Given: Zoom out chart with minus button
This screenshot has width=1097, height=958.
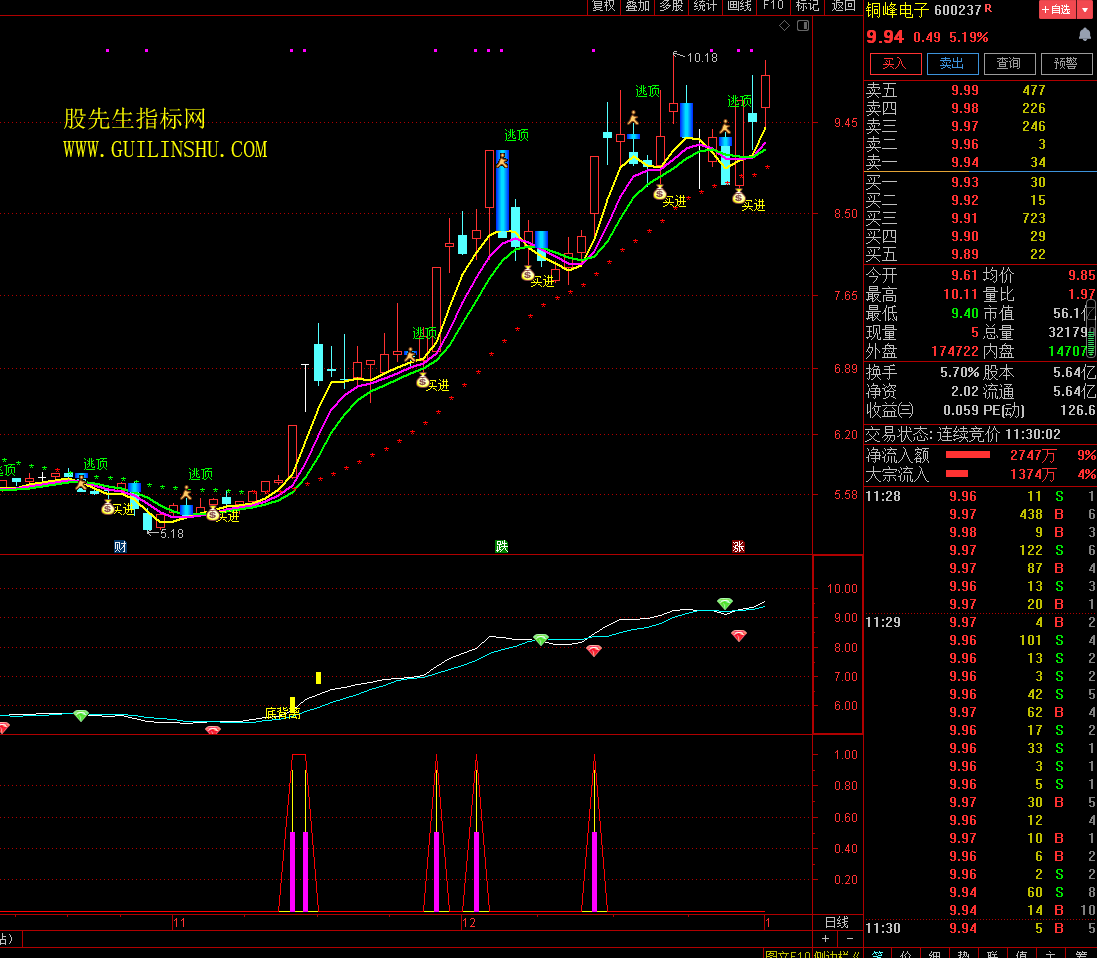Looking at the screenshot, I should coord(850,938).
